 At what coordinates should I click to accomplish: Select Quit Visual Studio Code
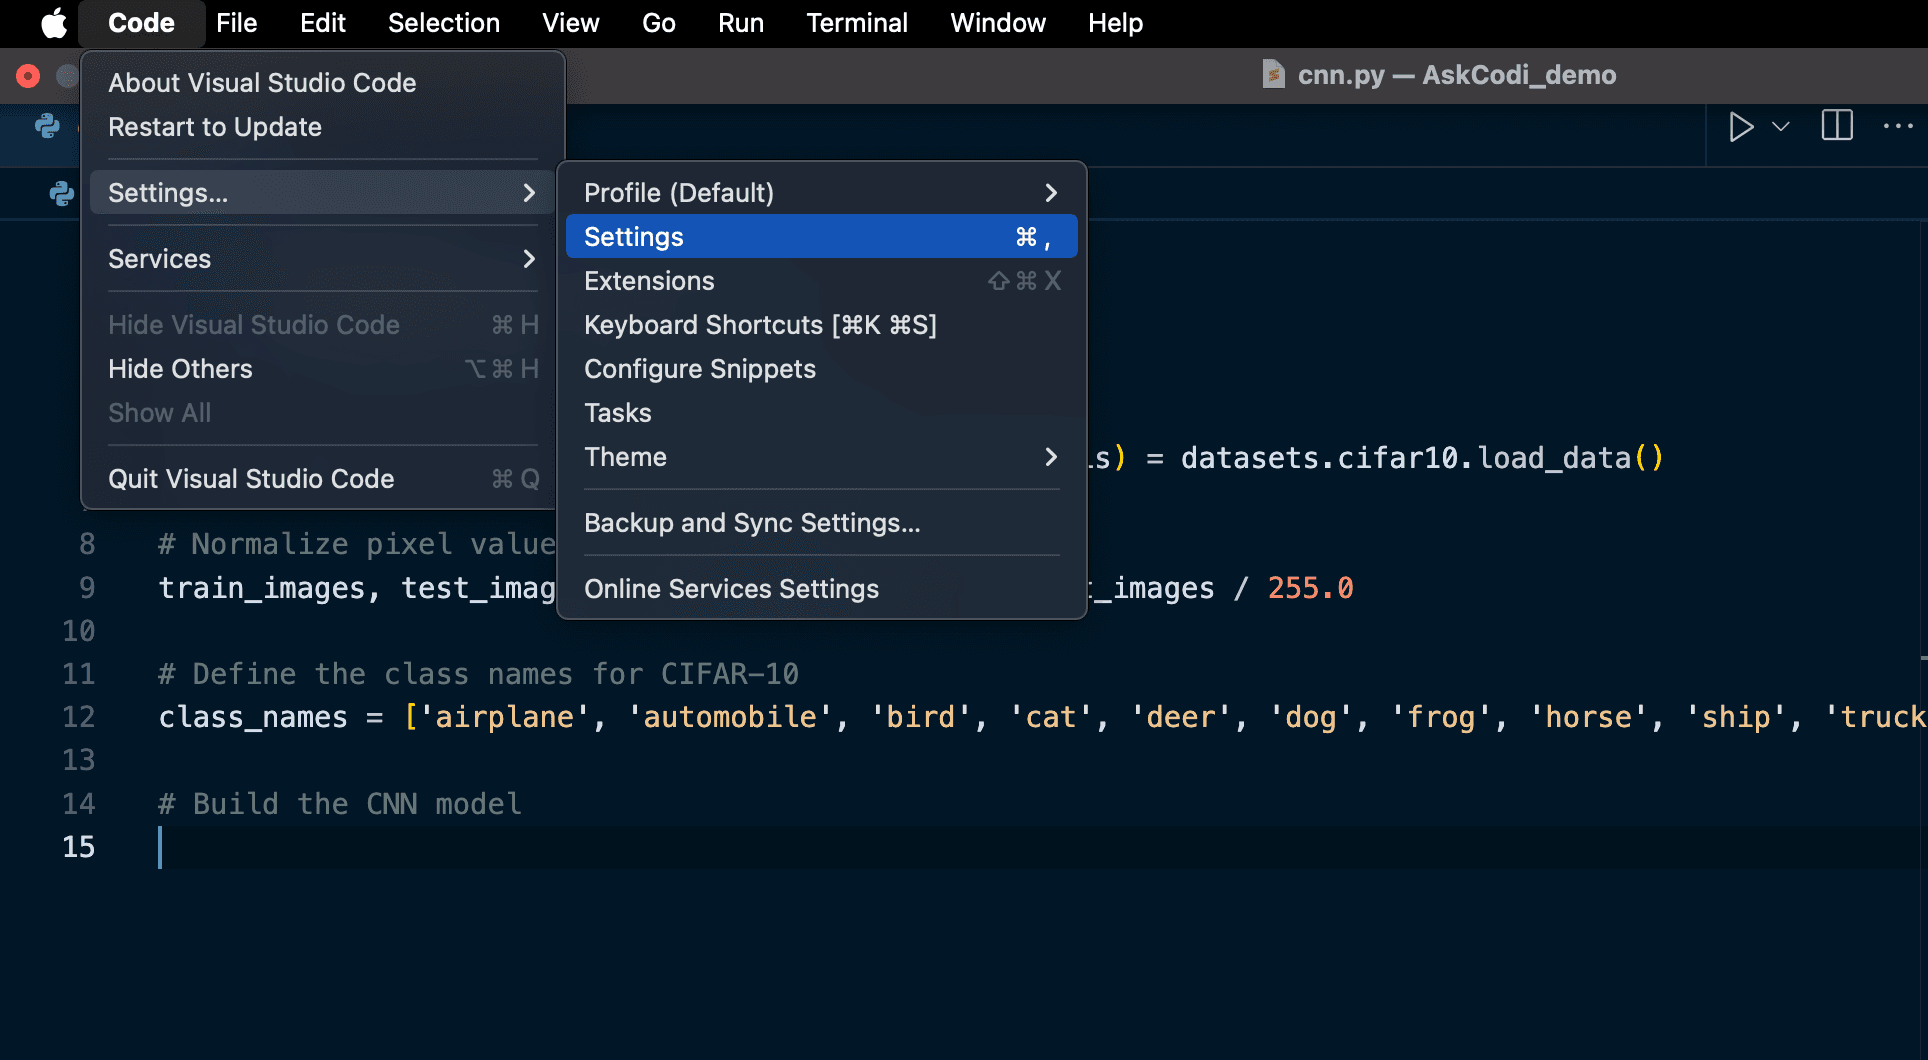tap(322, 479)
